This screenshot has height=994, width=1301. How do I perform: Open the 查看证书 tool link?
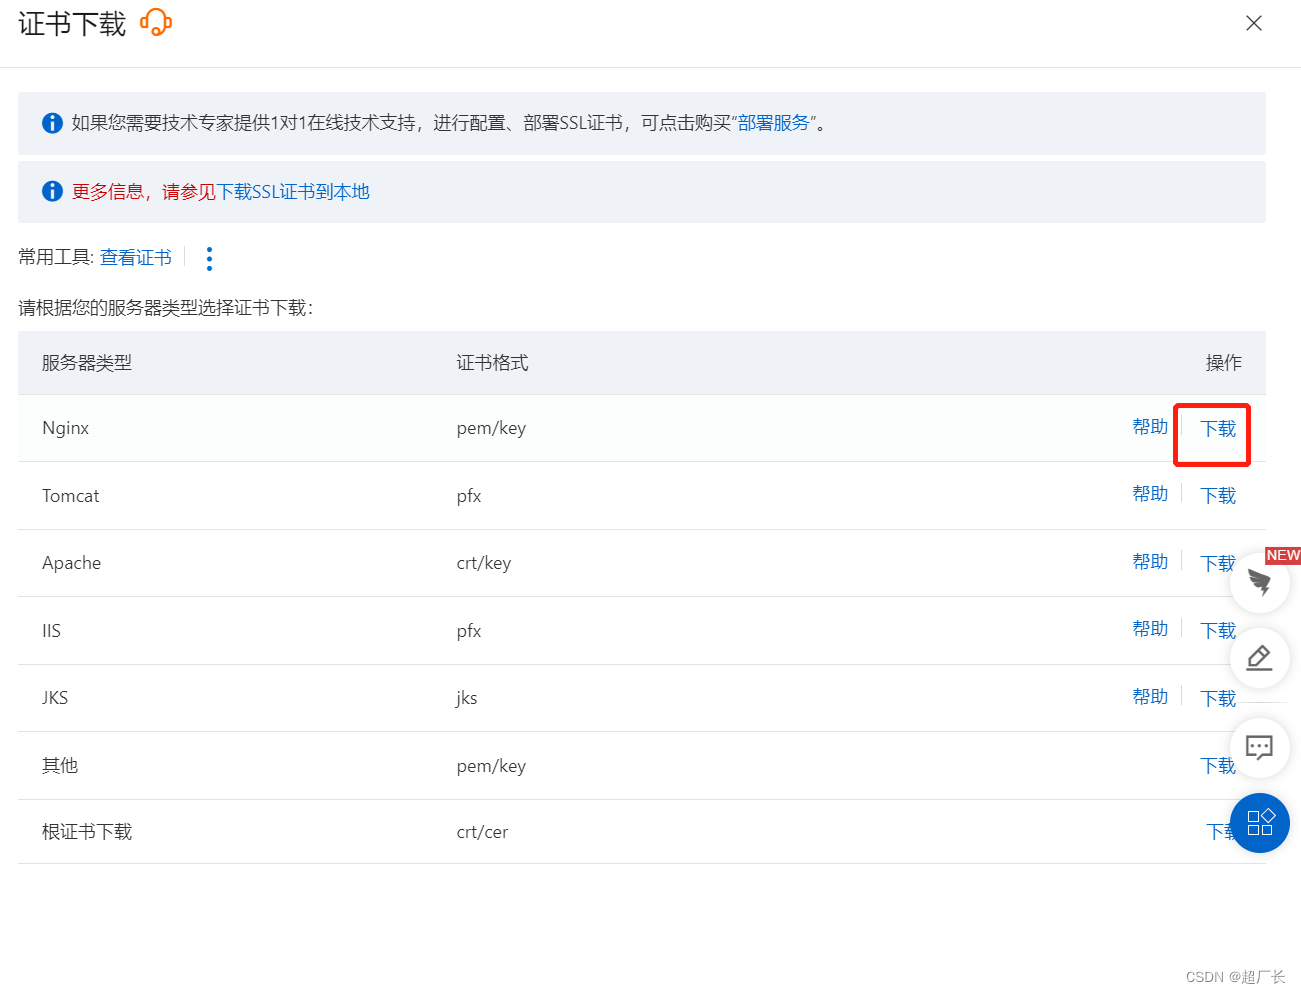pos(136,258)
